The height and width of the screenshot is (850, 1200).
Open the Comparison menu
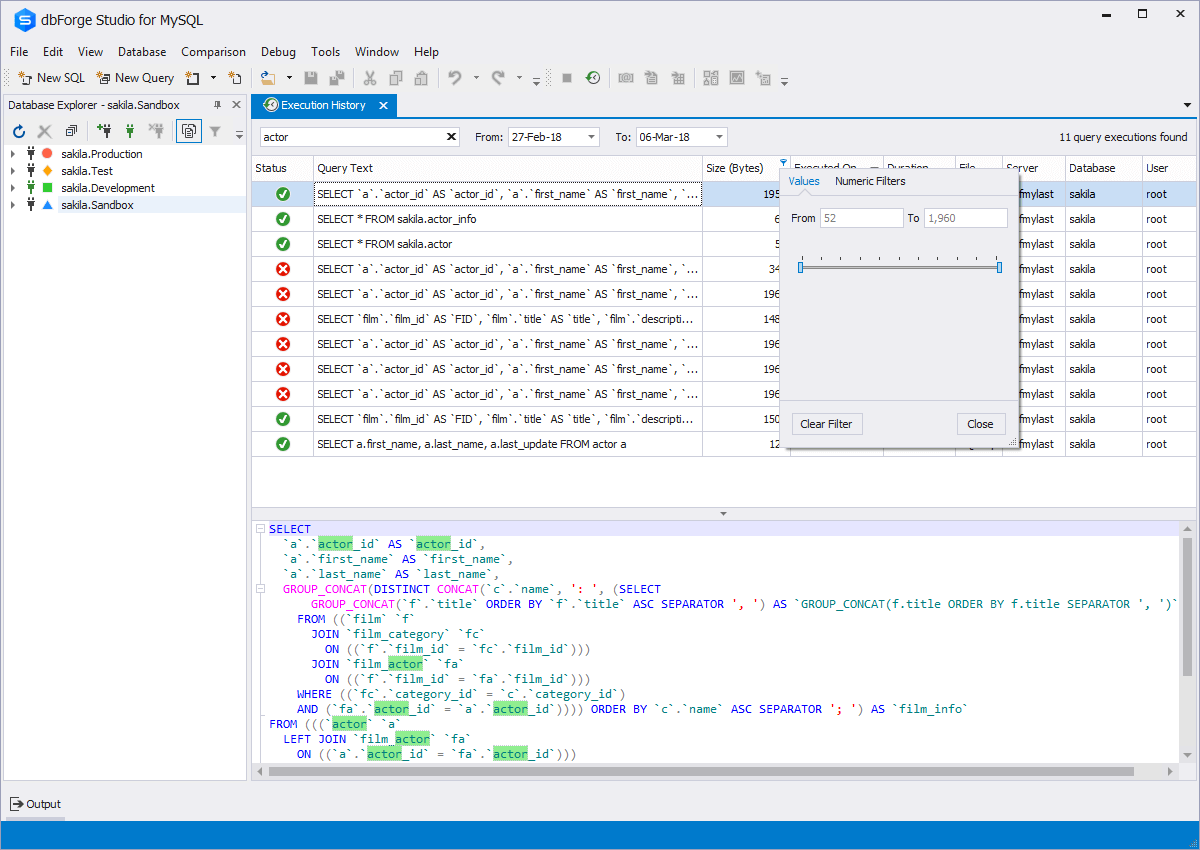click(213, 51)
